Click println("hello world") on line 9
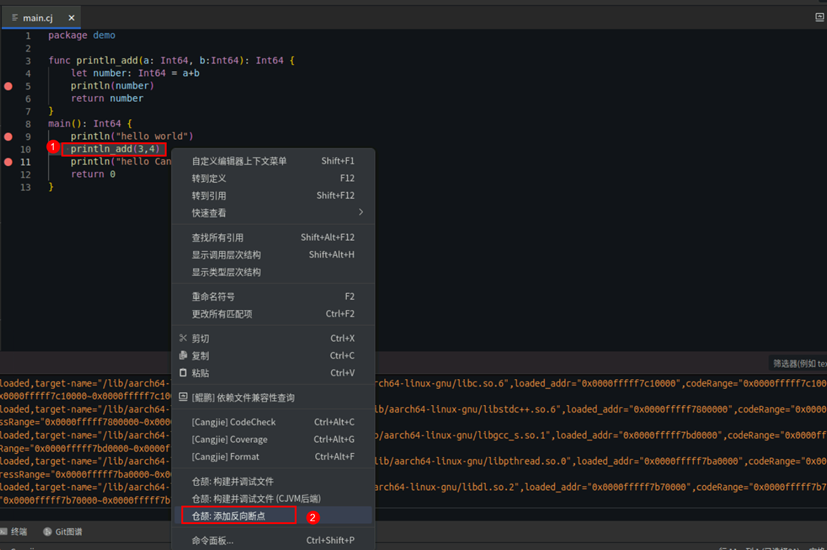The height and width of the screenshot is (550, 827). [132, 137]
